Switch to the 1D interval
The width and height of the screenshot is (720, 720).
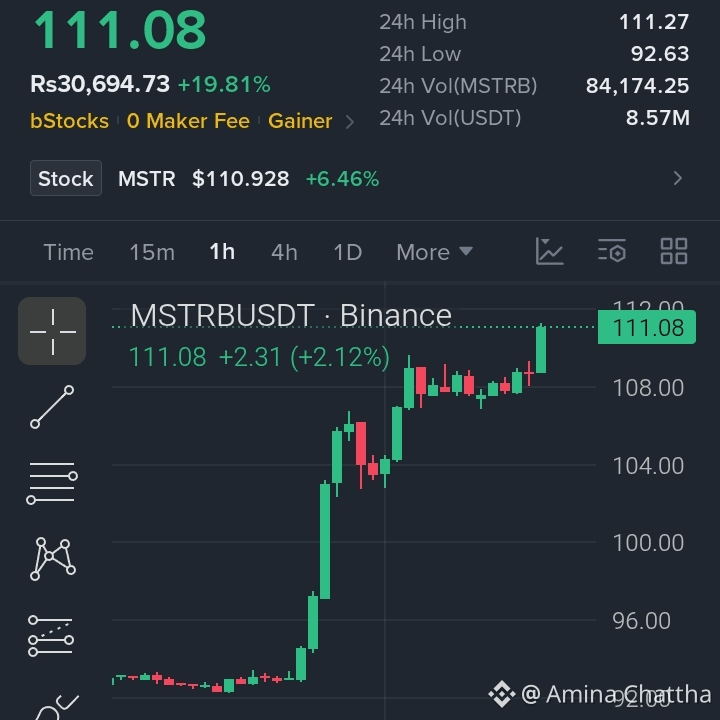(348, 252)
